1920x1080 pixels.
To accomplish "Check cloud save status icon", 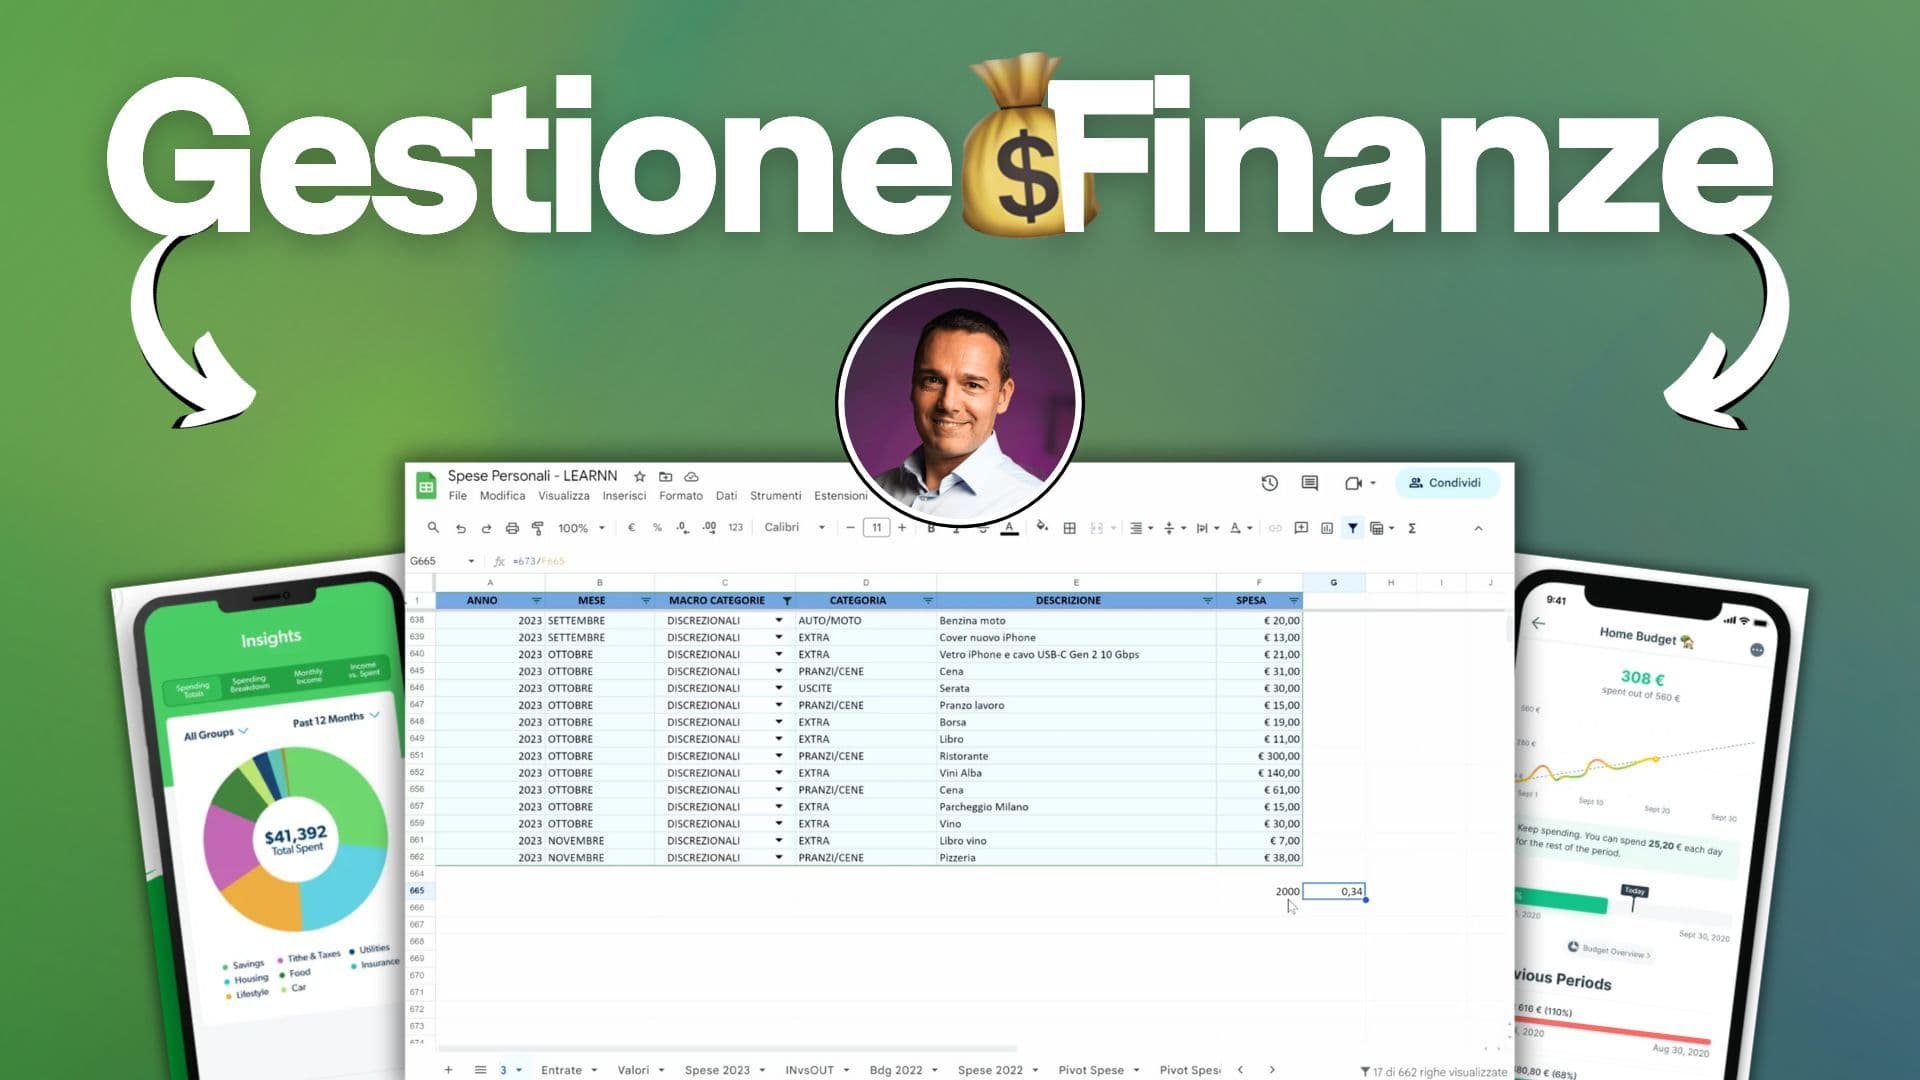I will coord(691,477).
